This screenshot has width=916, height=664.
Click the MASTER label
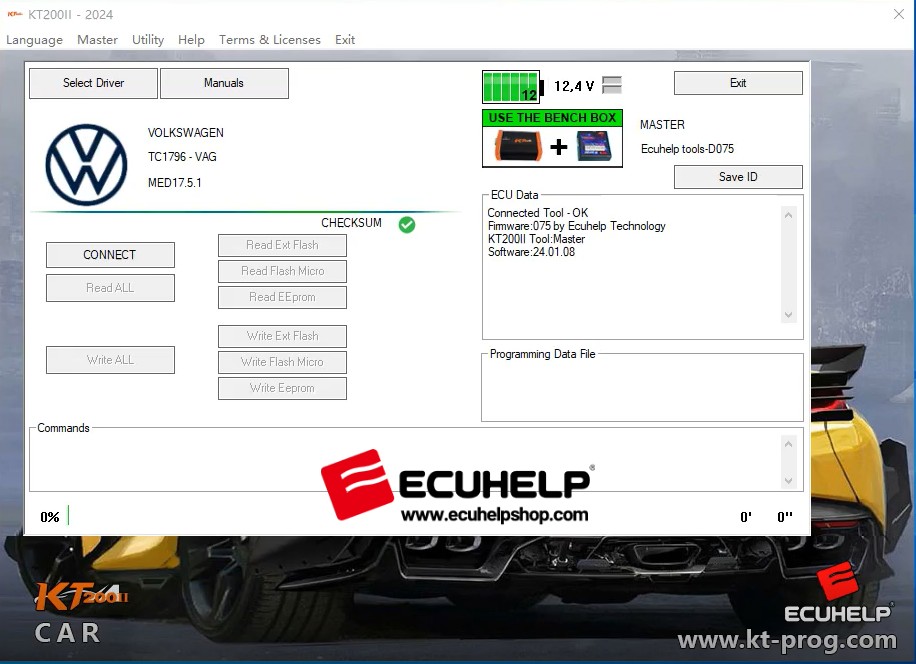point(662,125)
